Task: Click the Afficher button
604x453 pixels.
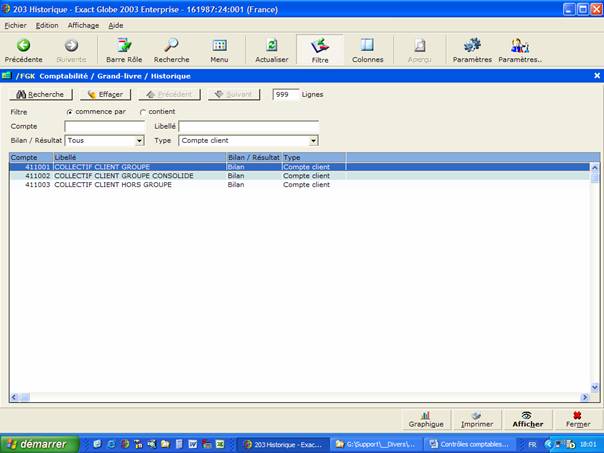Action: [x=527, y=419]
